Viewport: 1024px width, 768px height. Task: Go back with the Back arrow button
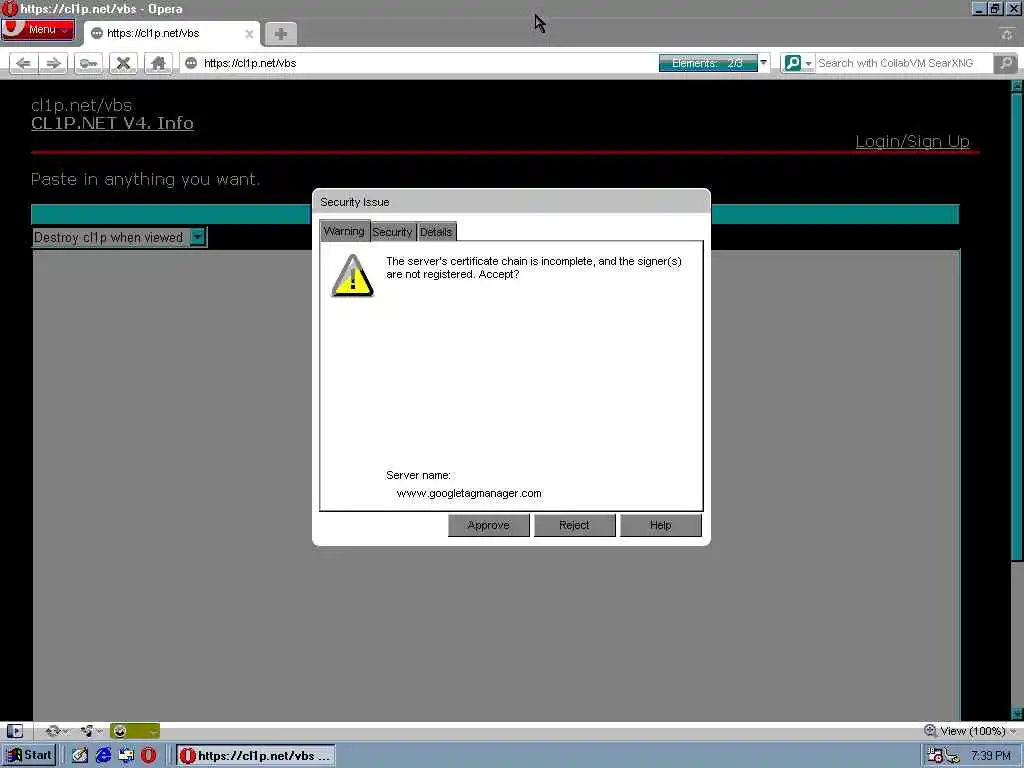coord(24,63)
